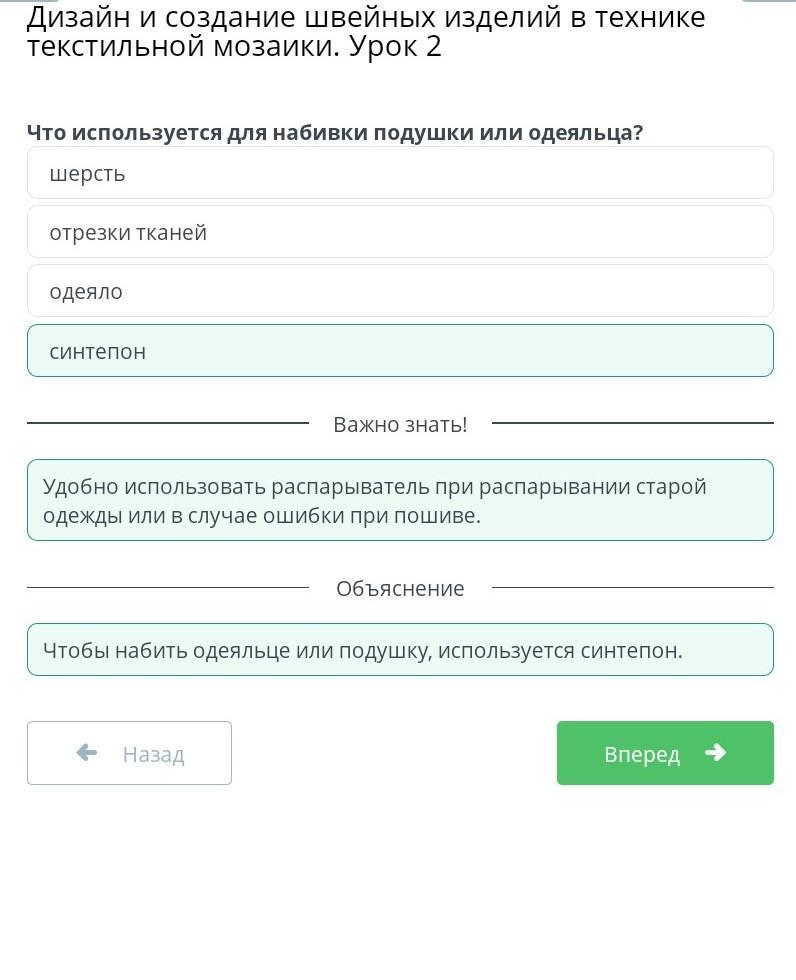Click the divider line left of Важно знать!

168,423
